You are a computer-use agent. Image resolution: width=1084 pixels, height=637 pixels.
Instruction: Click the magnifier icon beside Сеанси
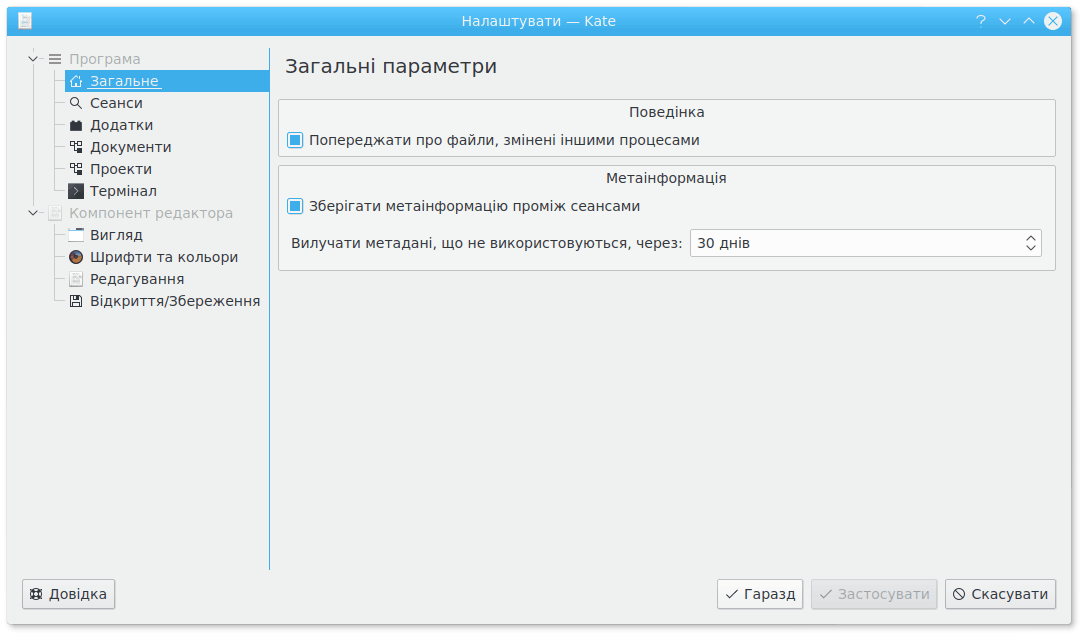76,103
